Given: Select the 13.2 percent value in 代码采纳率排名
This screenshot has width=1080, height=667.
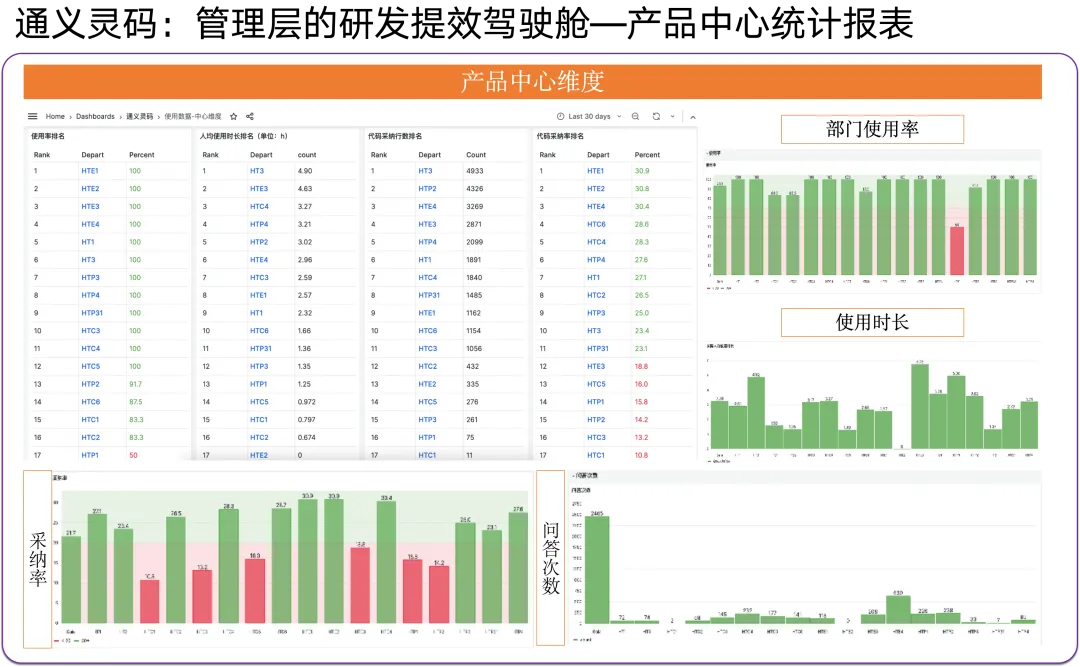Looking at the screenshot, I should coord(641,438).
